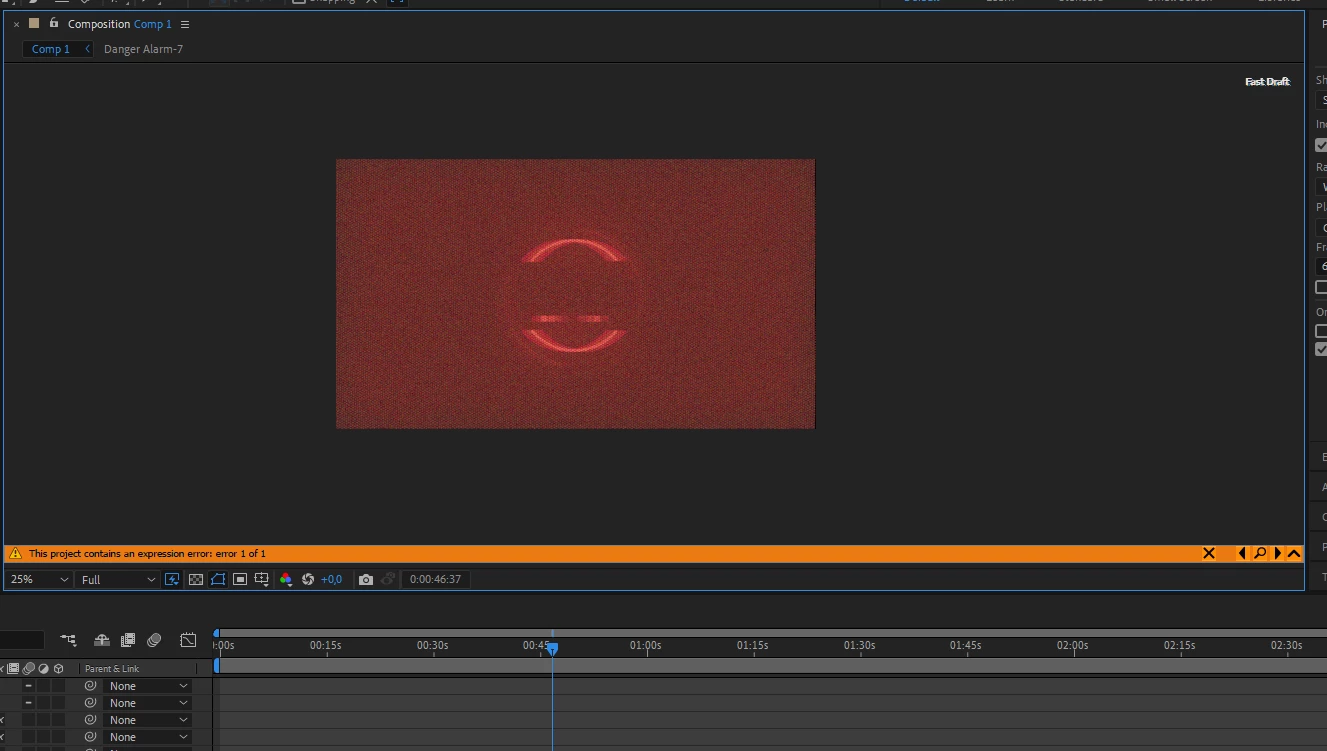The height and width of the screenshot is (751, 1327).
Task: Open first layer's parent None dropdown
Action: pos(147,686)
